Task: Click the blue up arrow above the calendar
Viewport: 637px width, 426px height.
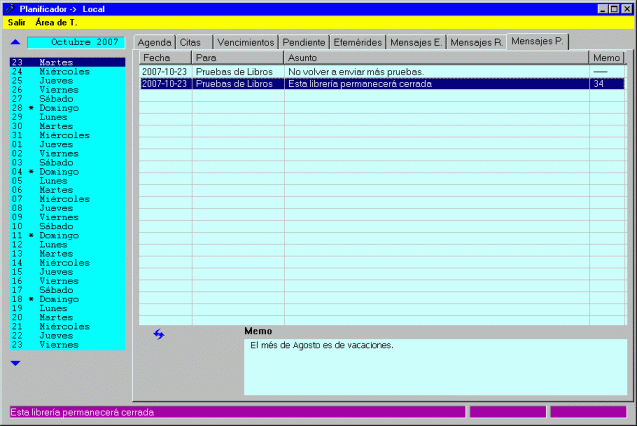Action: click(15, 43)
